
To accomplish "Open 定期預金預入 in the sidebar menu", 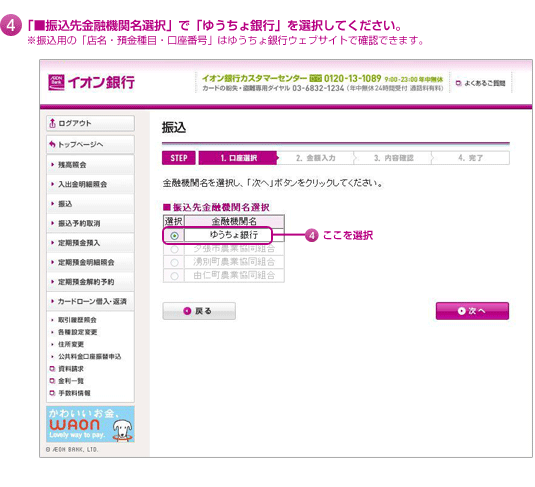I will point(90,243).
